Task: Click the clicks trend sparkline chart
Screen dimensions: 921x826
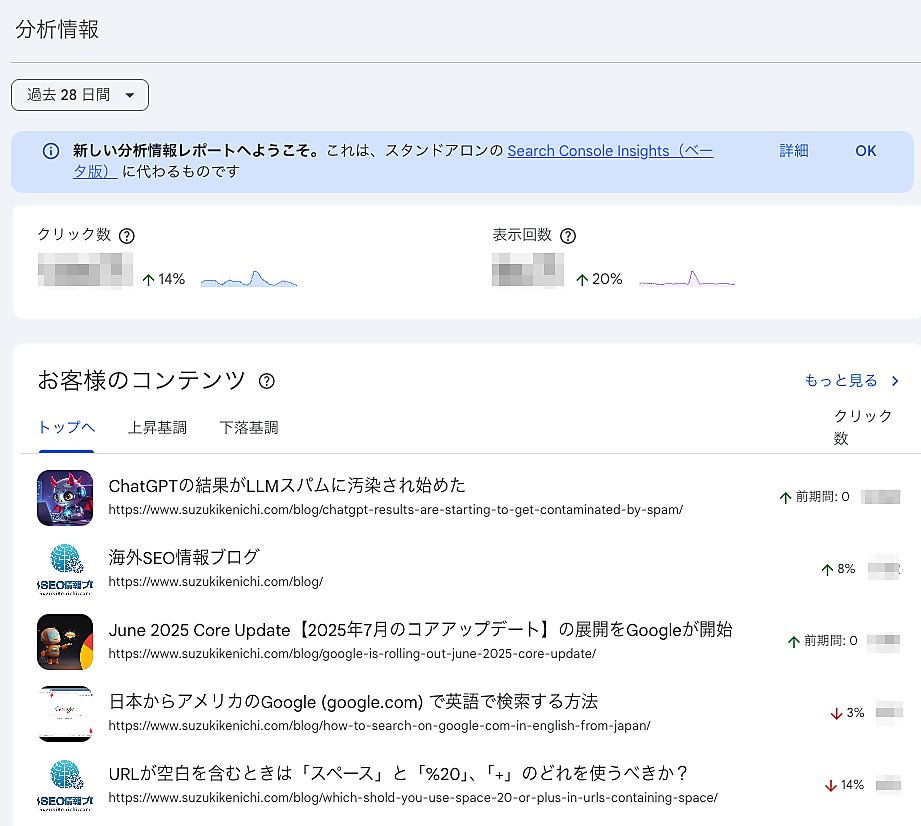Action: [x=249, y=279]
